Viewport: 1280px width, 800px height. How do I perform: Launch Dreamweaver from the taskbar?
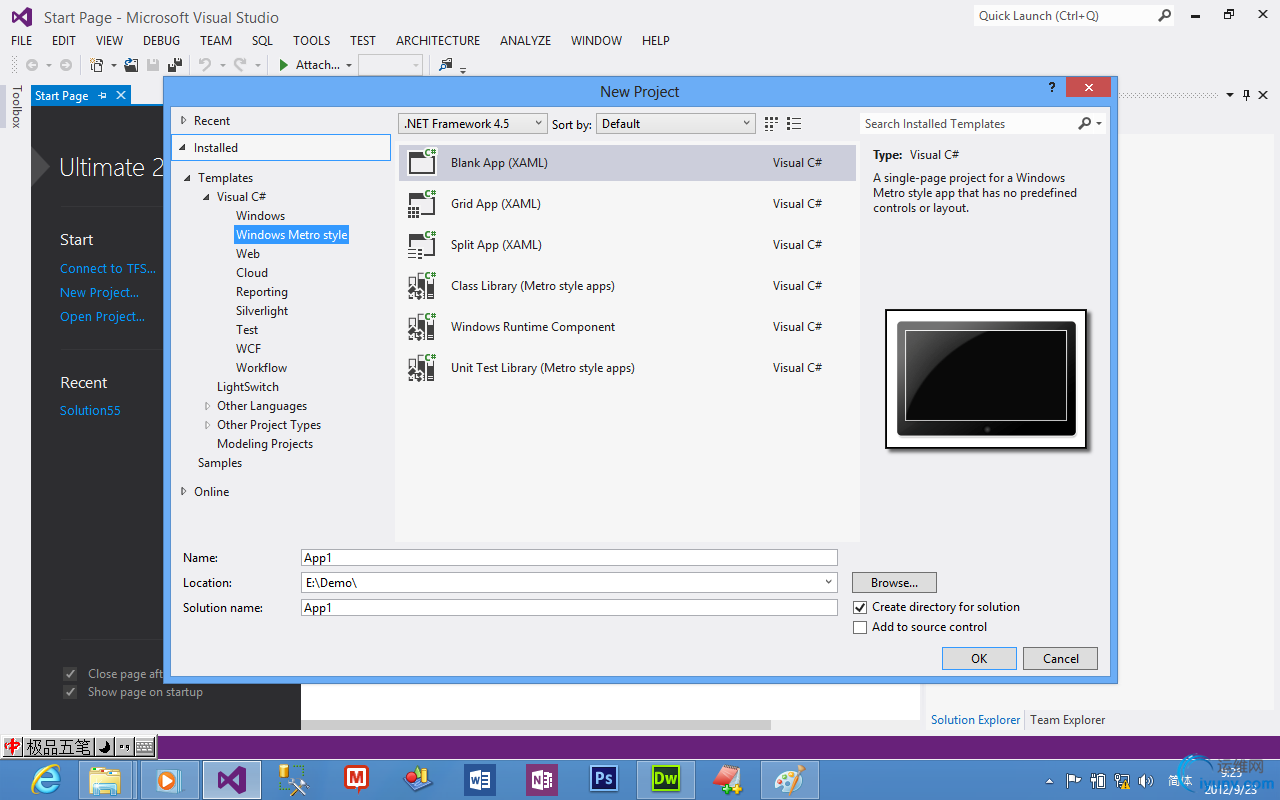(665, 779)
